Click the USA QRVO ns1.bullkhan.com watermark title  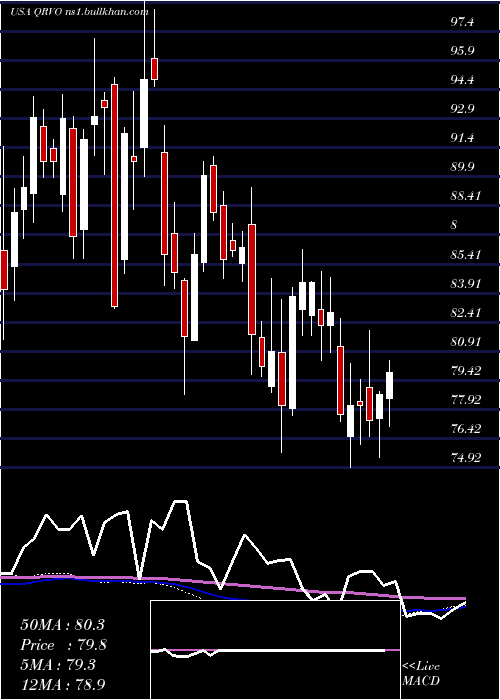pyautogui.click(x=79, y=12)
